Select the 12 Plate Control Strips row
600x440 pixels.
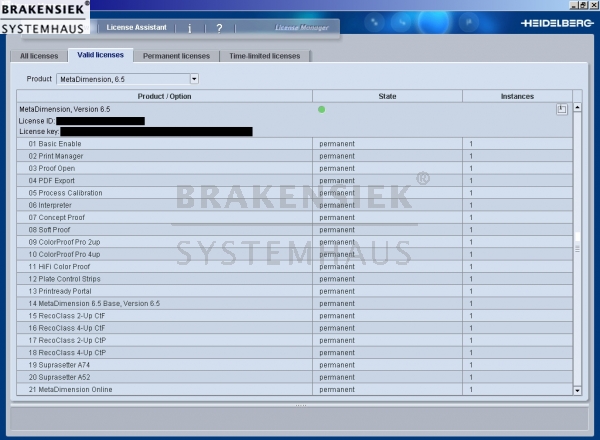pyautogui.click(x=295, y=279)
